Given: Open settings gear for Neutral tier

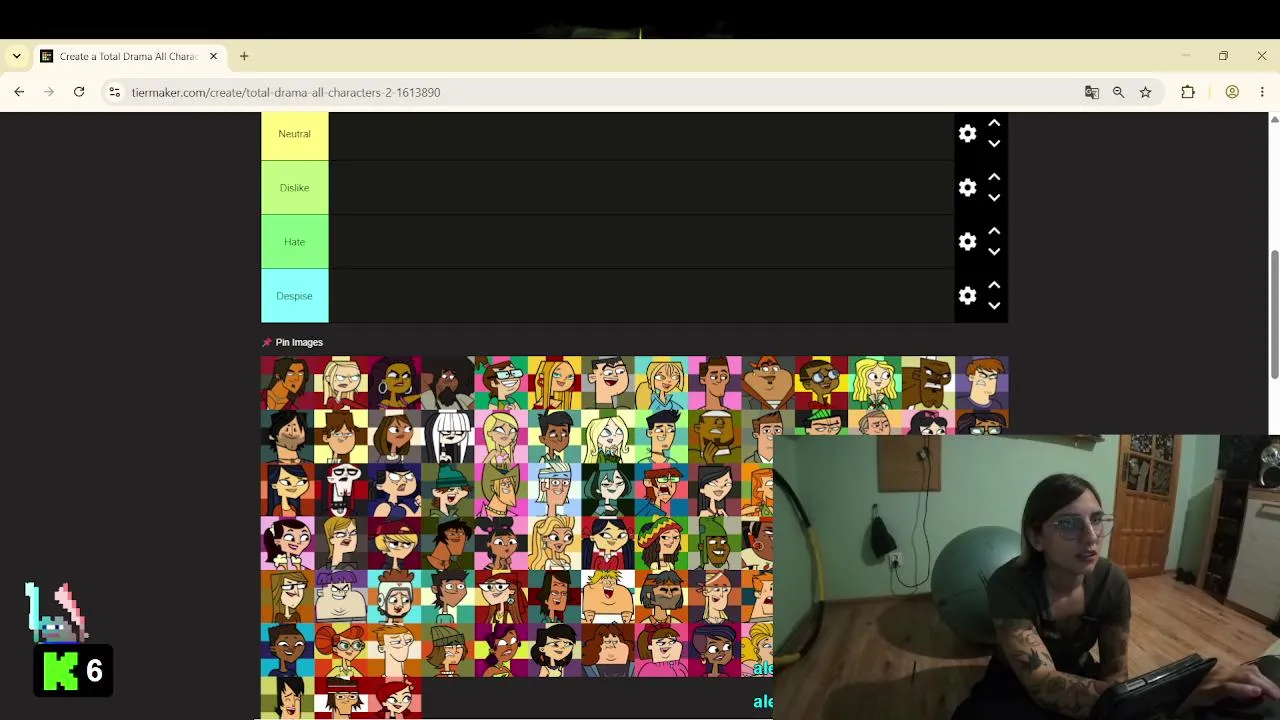Looking at the screenshot, I should coord(967,133).
